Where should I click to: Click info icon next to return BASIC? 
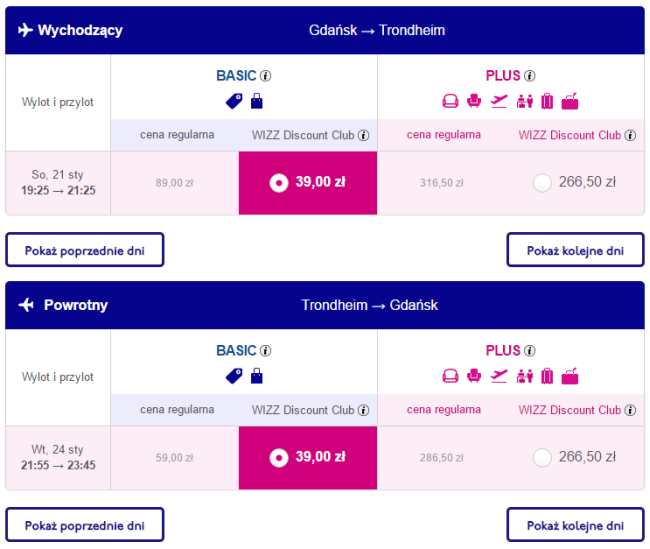tap(266, 351)
